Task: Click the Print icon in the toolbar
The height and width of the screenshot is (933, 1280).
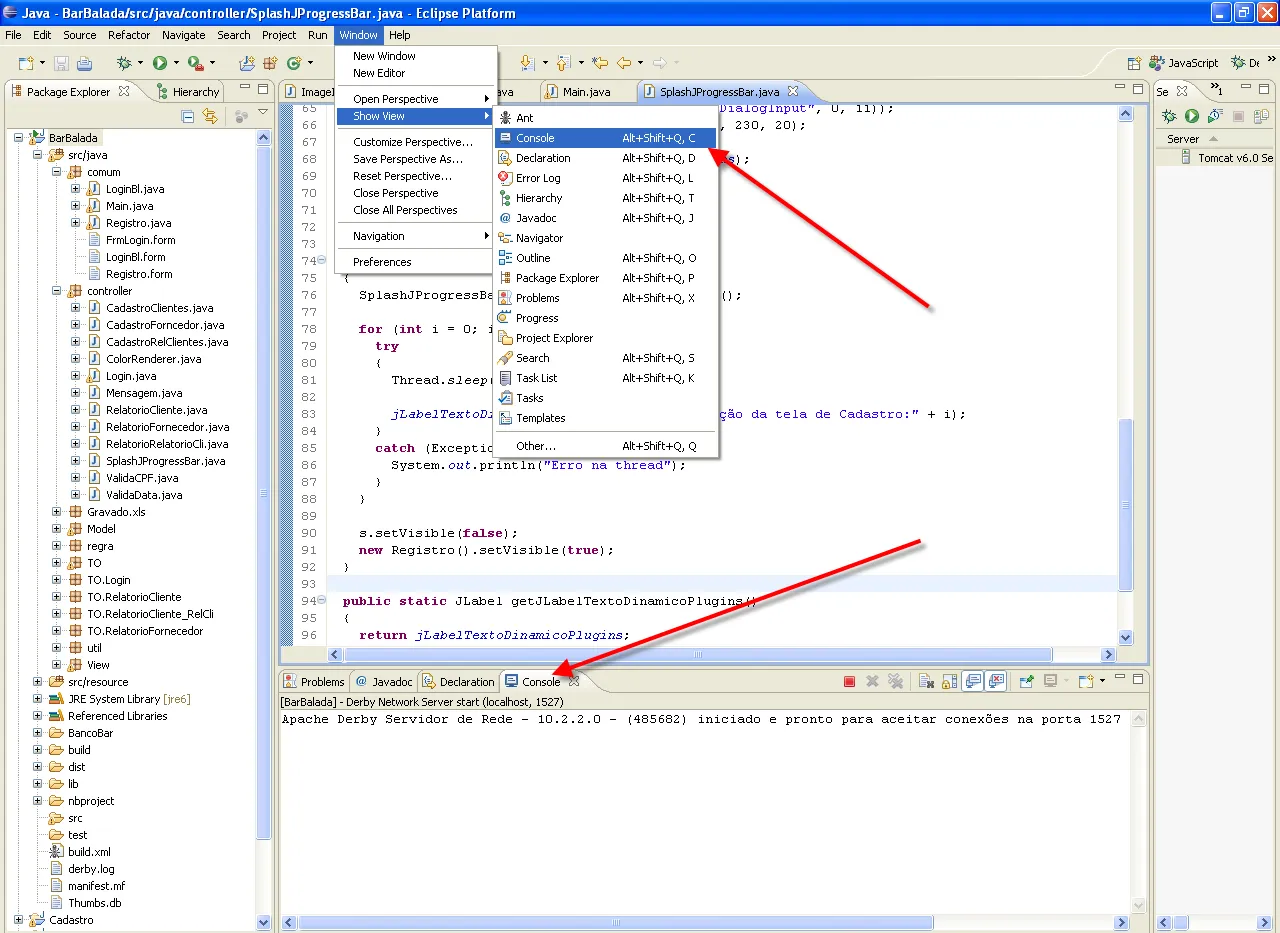Action: [x=85, y=63]
